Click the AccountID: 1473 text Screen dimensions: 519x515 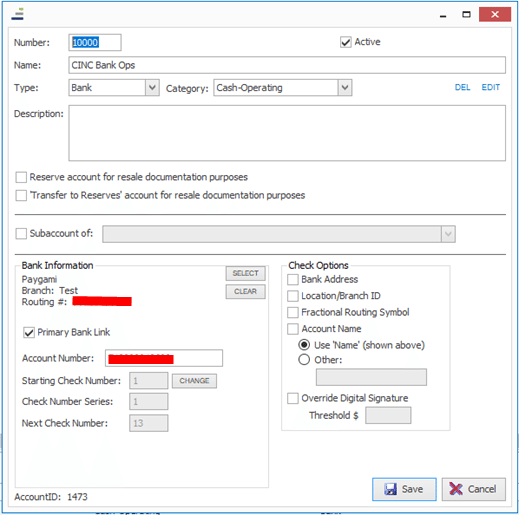tap(51, 497)
